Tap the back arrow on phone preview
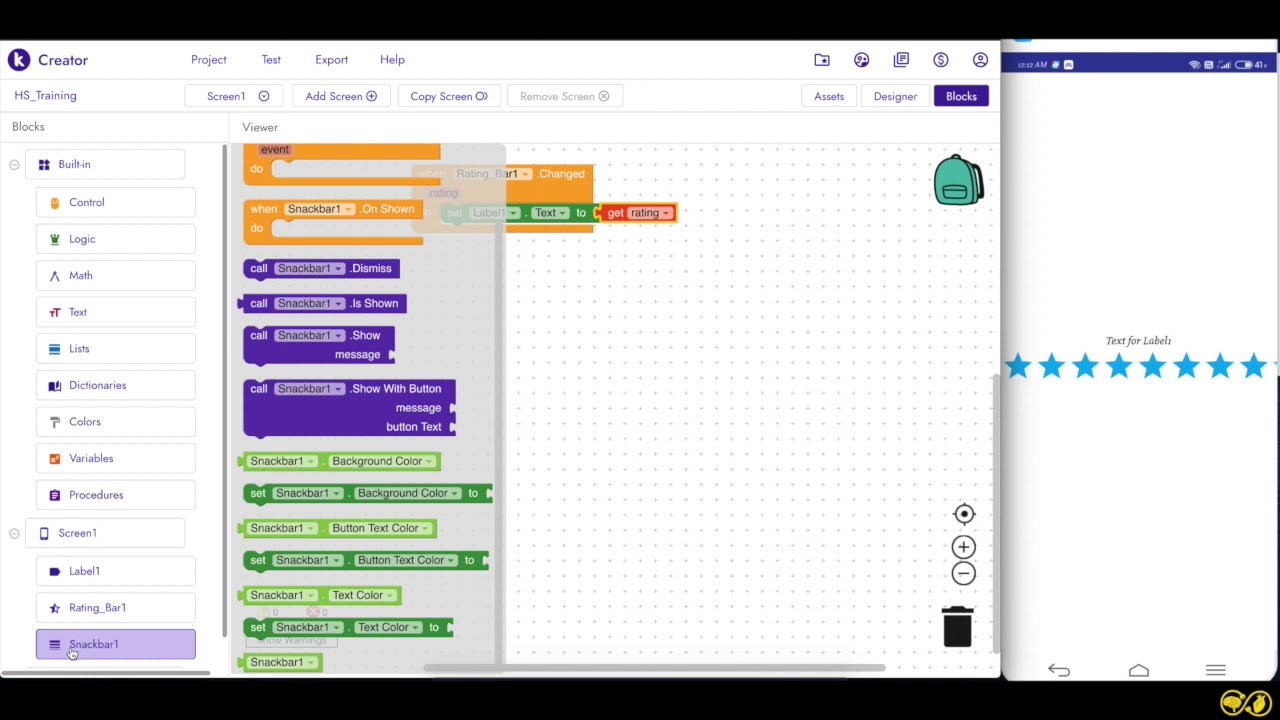Screen dimensions: 1280x720 click(1059, 670)
